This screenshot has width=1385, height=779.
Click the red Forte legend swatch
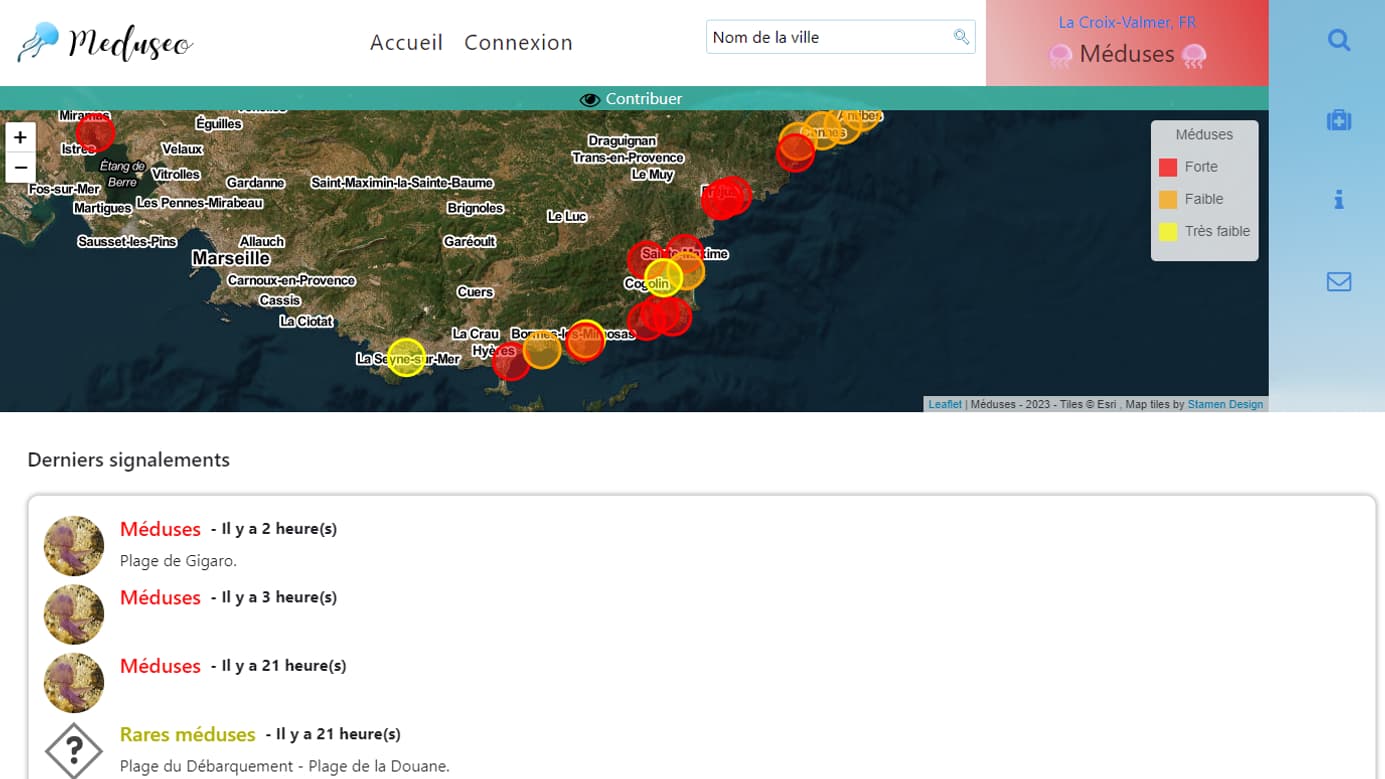pos(1167,167)
